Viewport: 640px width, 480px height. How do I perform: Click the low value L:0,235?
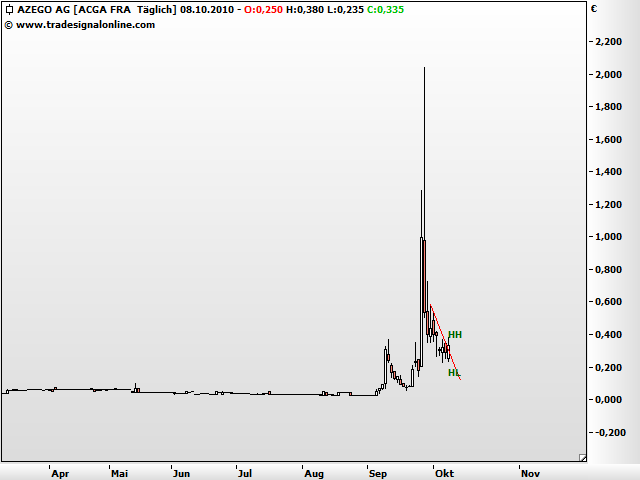pyautogui.click(x=345, y=9)
